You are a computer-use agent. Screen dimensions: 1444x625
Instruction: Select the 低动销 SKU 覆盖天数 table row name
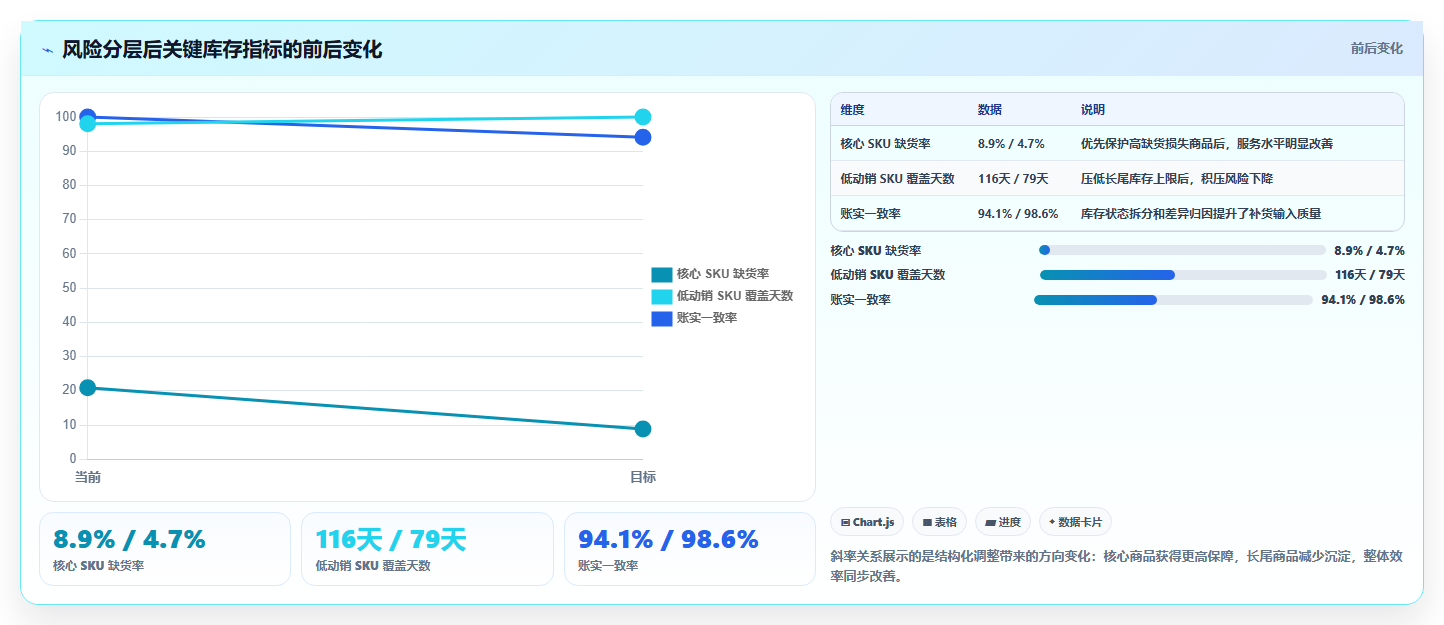point(897,179)
